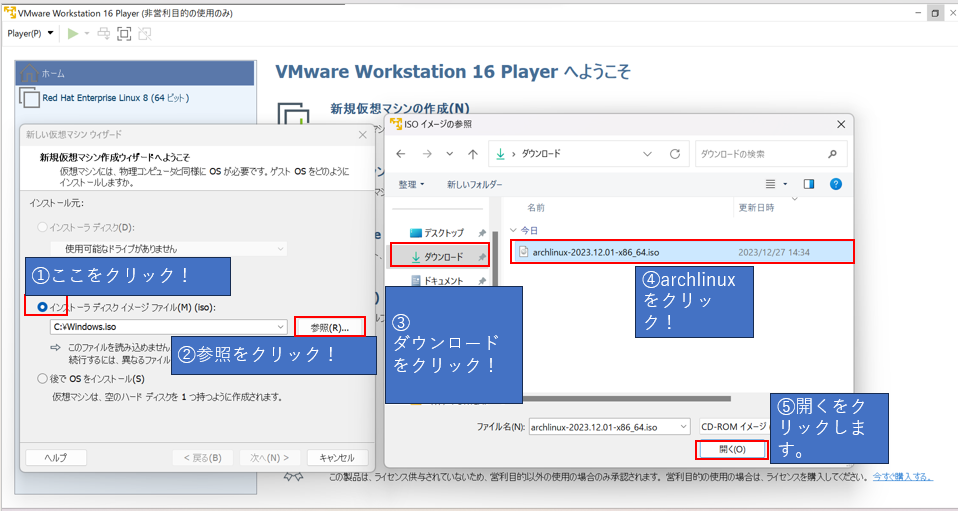The width and height of the screenshot is (958, 511).
Task: Expand the file name combo dropdown
Action: click(684, 427)
